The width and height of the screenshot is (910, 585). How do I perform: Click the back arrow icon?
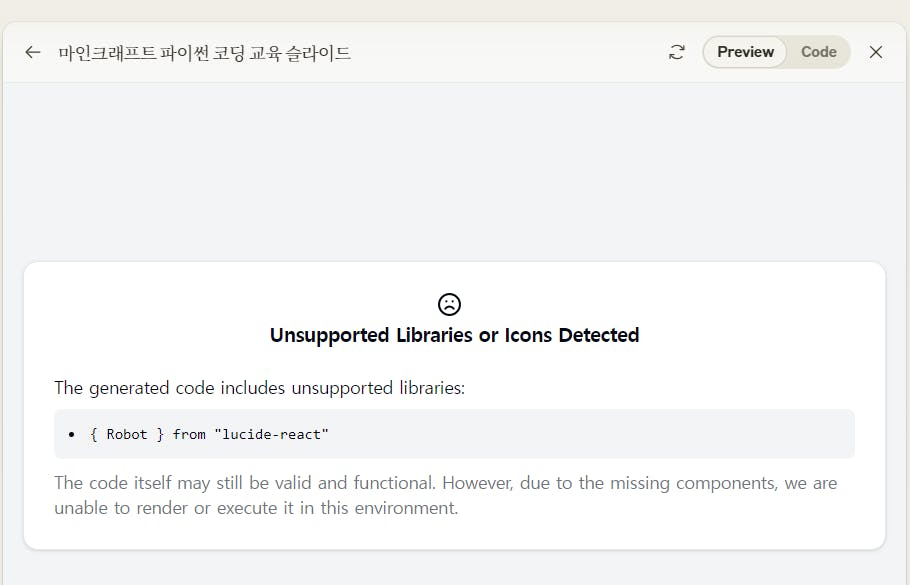[x=33, y=52]
